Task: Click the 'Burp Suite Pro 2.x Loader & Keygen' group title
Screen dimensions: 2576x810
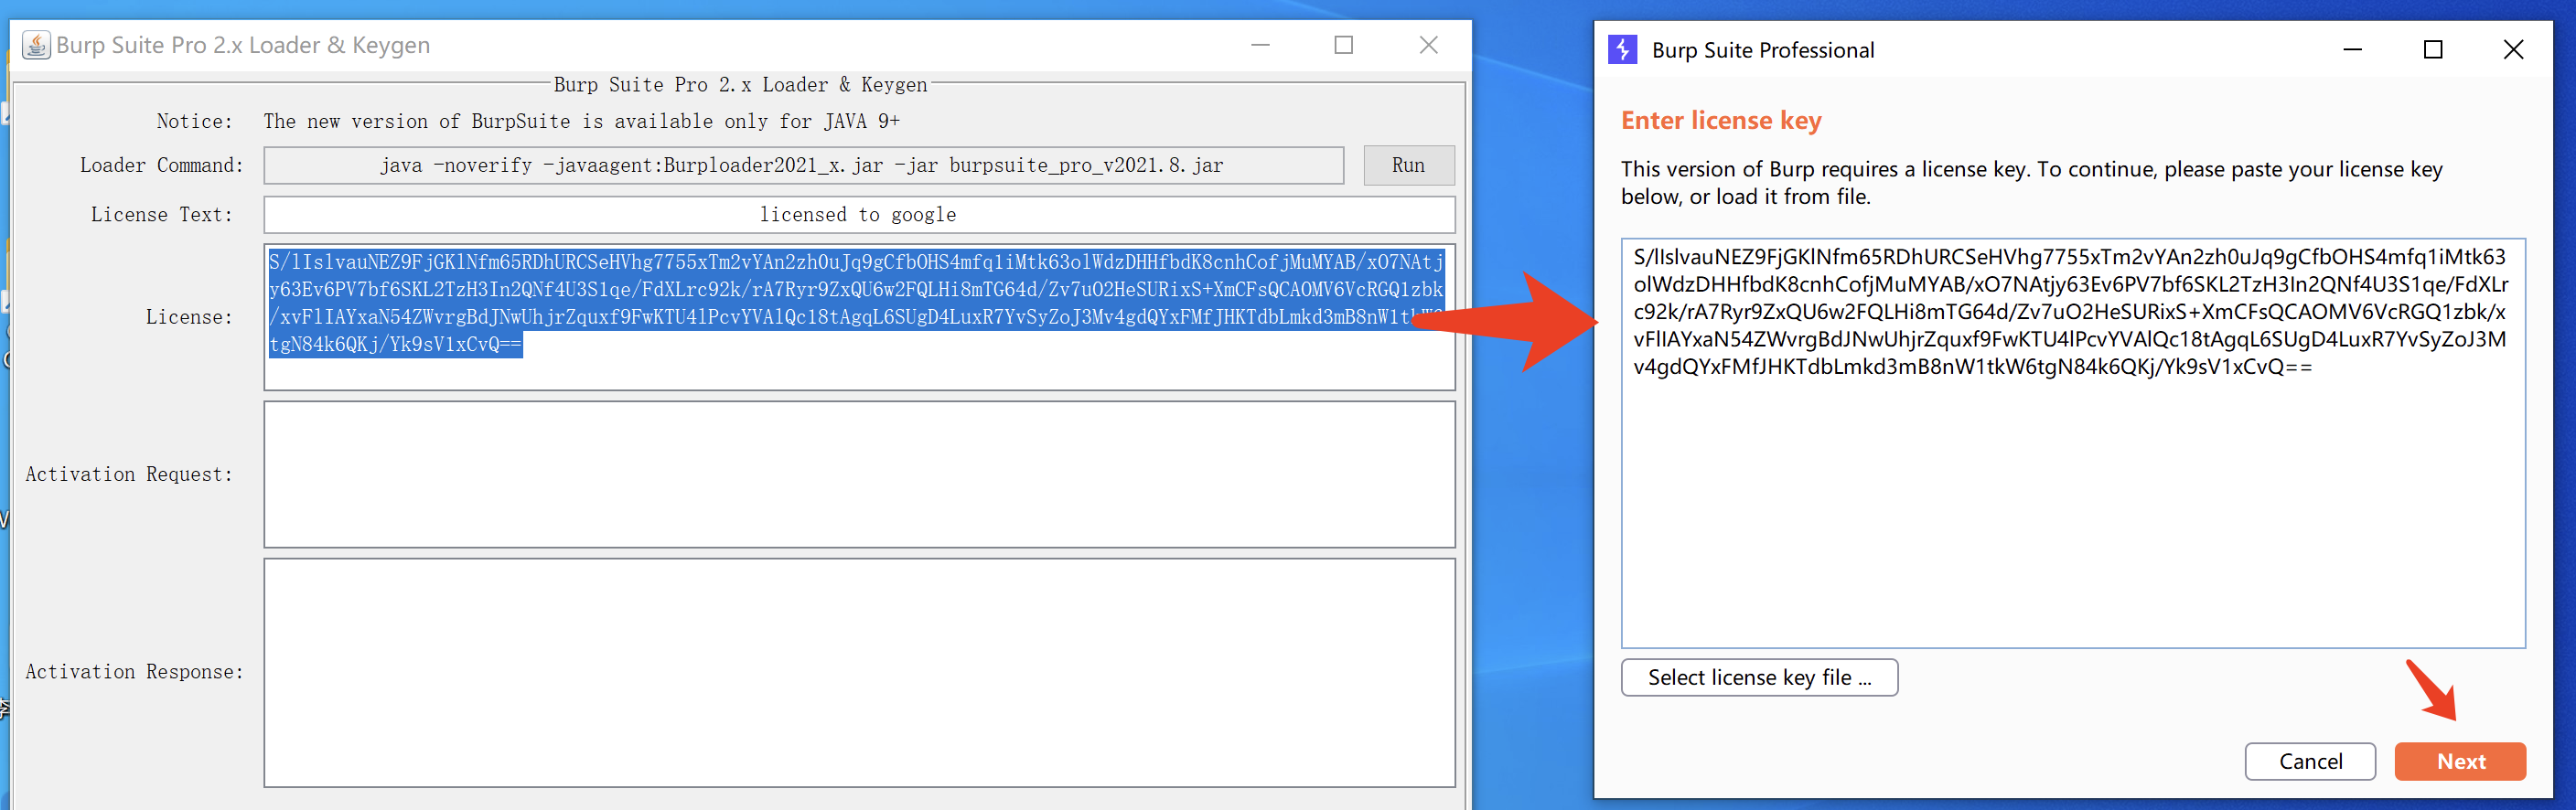Action: (x=740, y=85)
